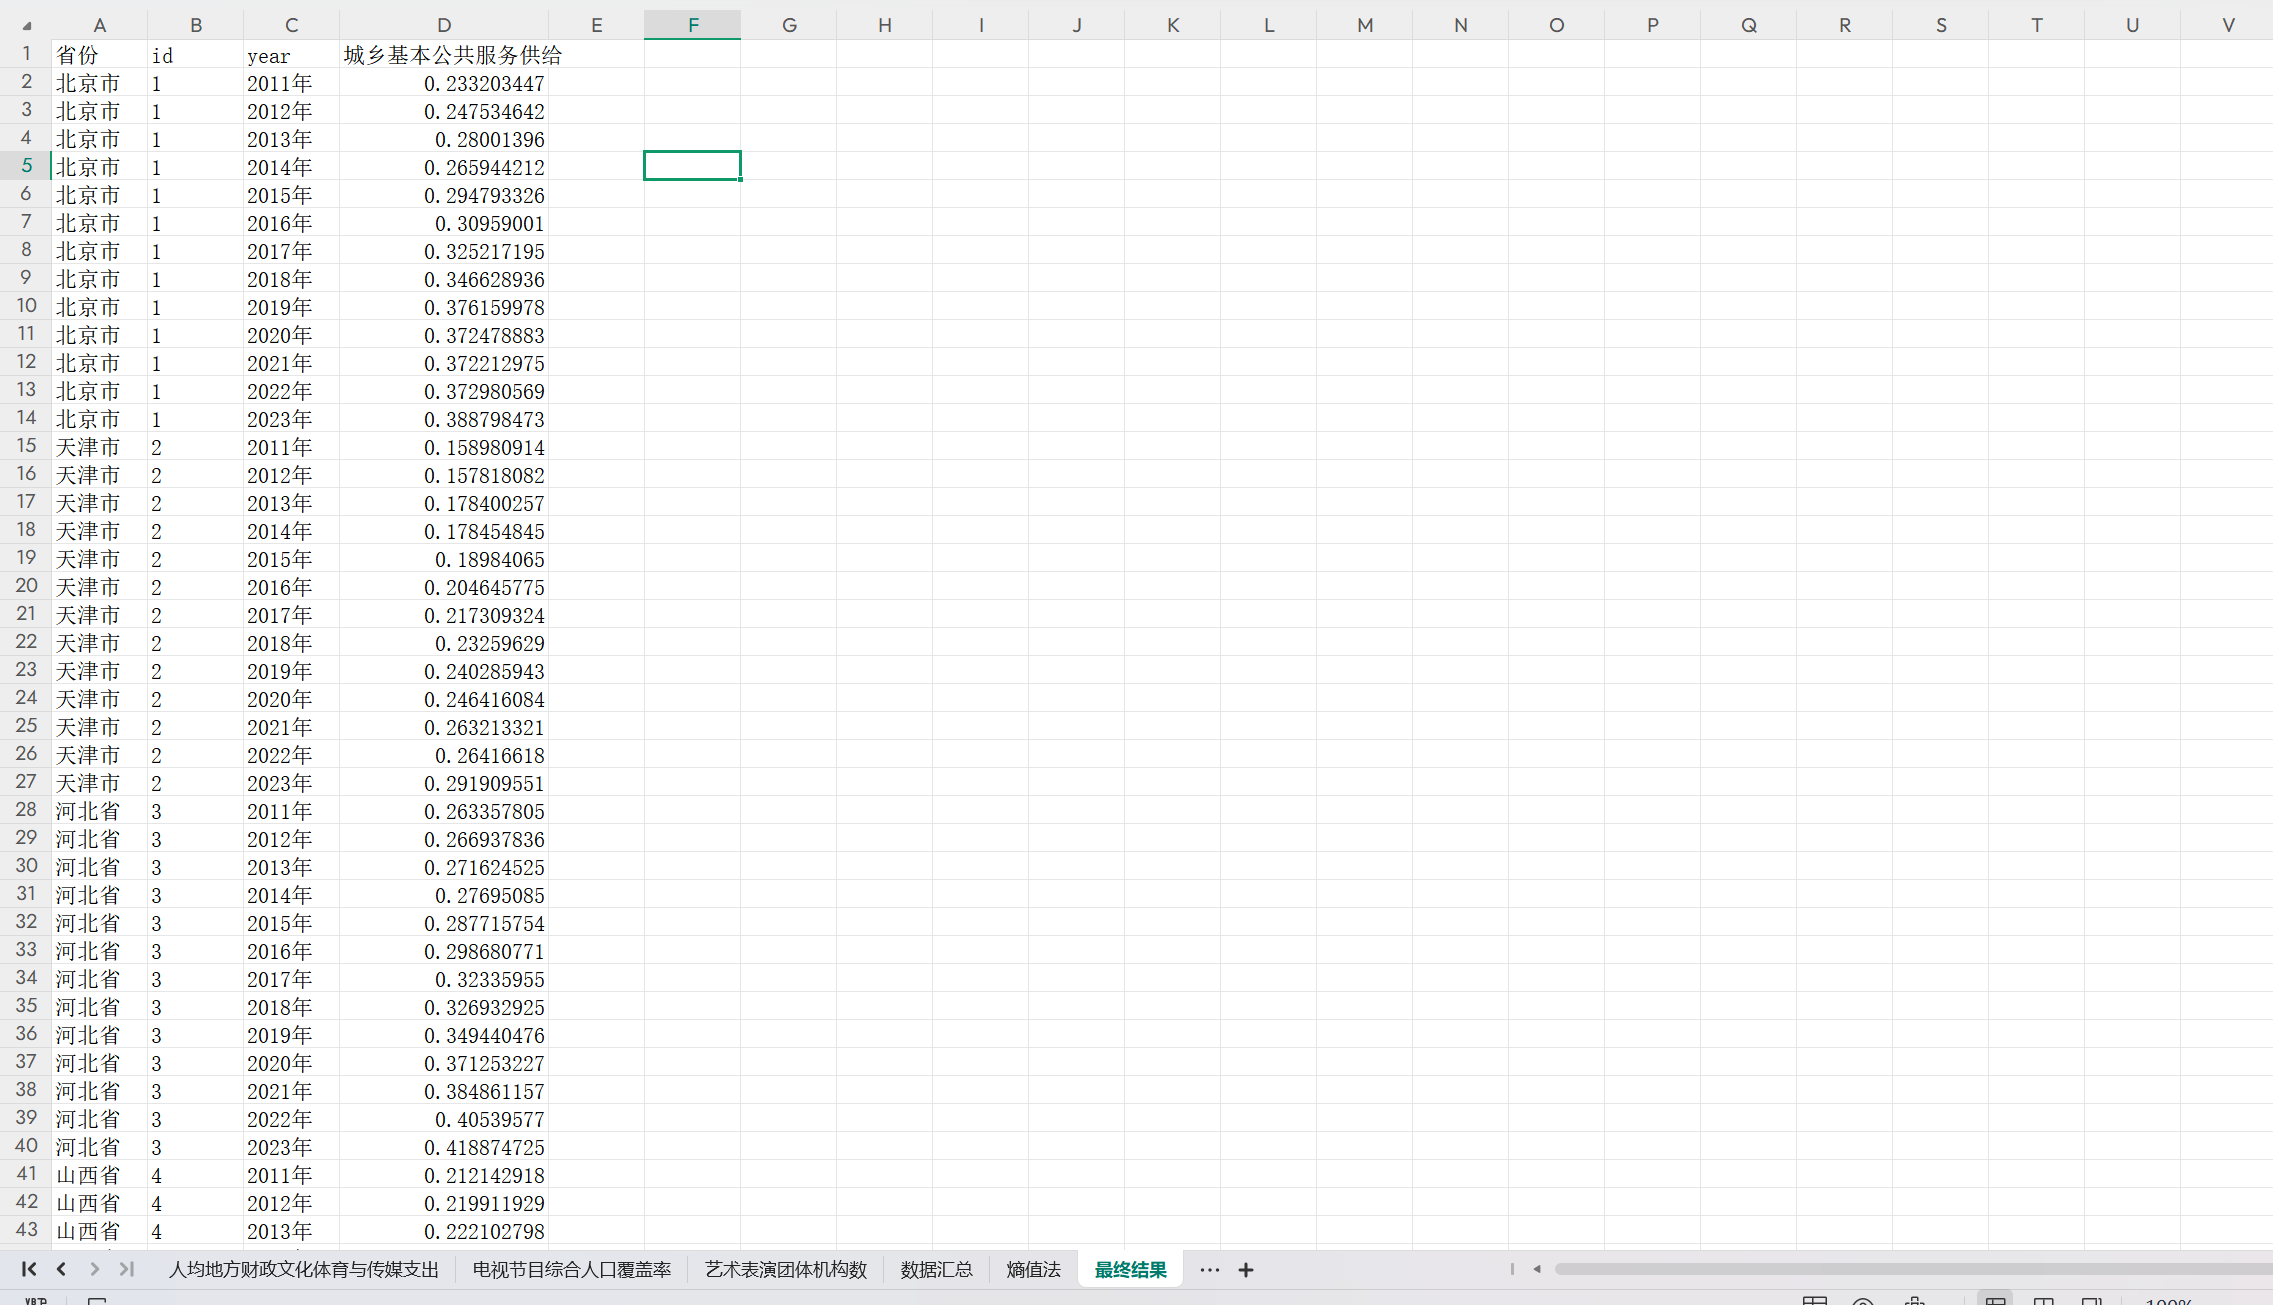Add a new sheet with plus icon
This screenshot has height=1305, width=2273.
pos(1245,1270)
